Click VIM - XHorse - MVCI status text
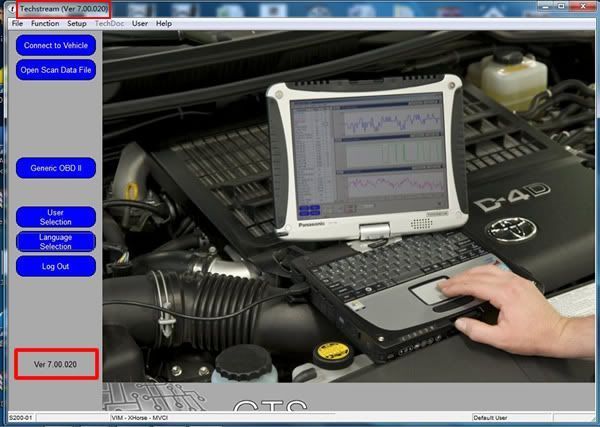 (x=140, y=418)
